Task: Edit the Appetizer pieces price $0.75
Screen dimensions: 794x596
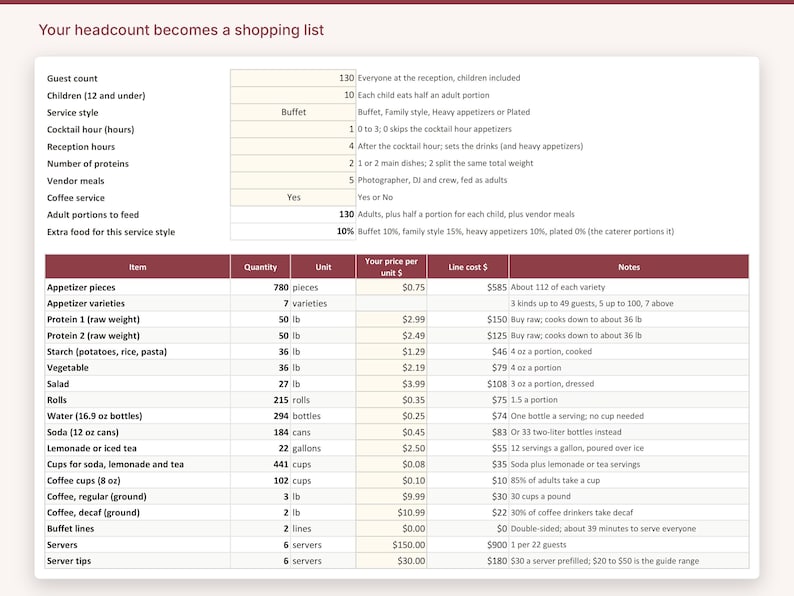Action: tap(391, 287)
